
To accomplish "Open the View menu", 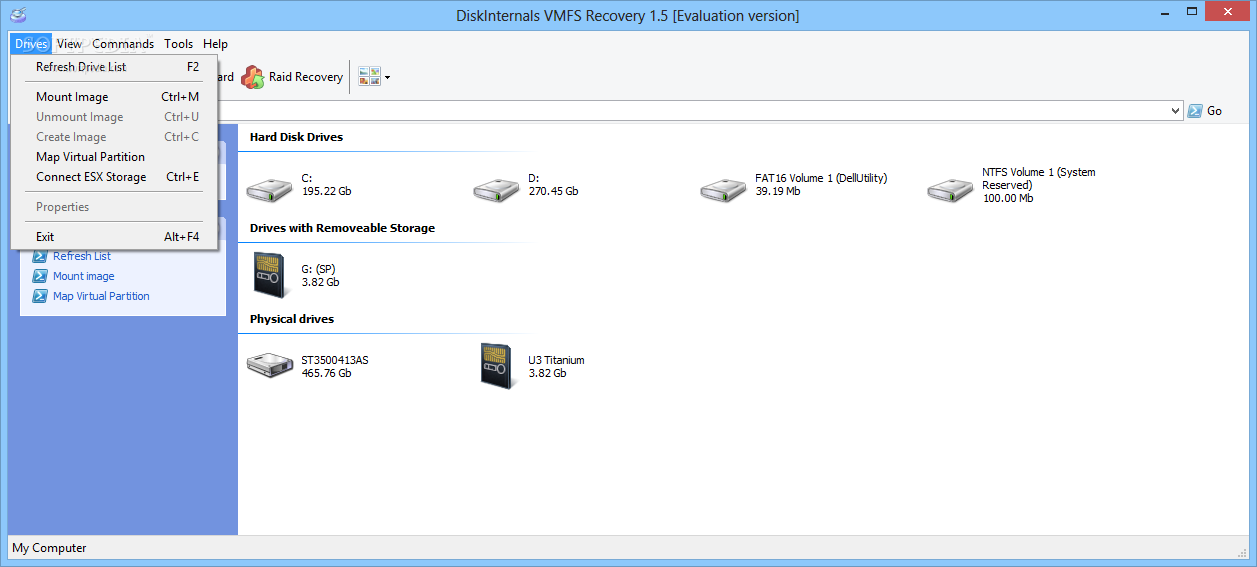I will 69,44.
